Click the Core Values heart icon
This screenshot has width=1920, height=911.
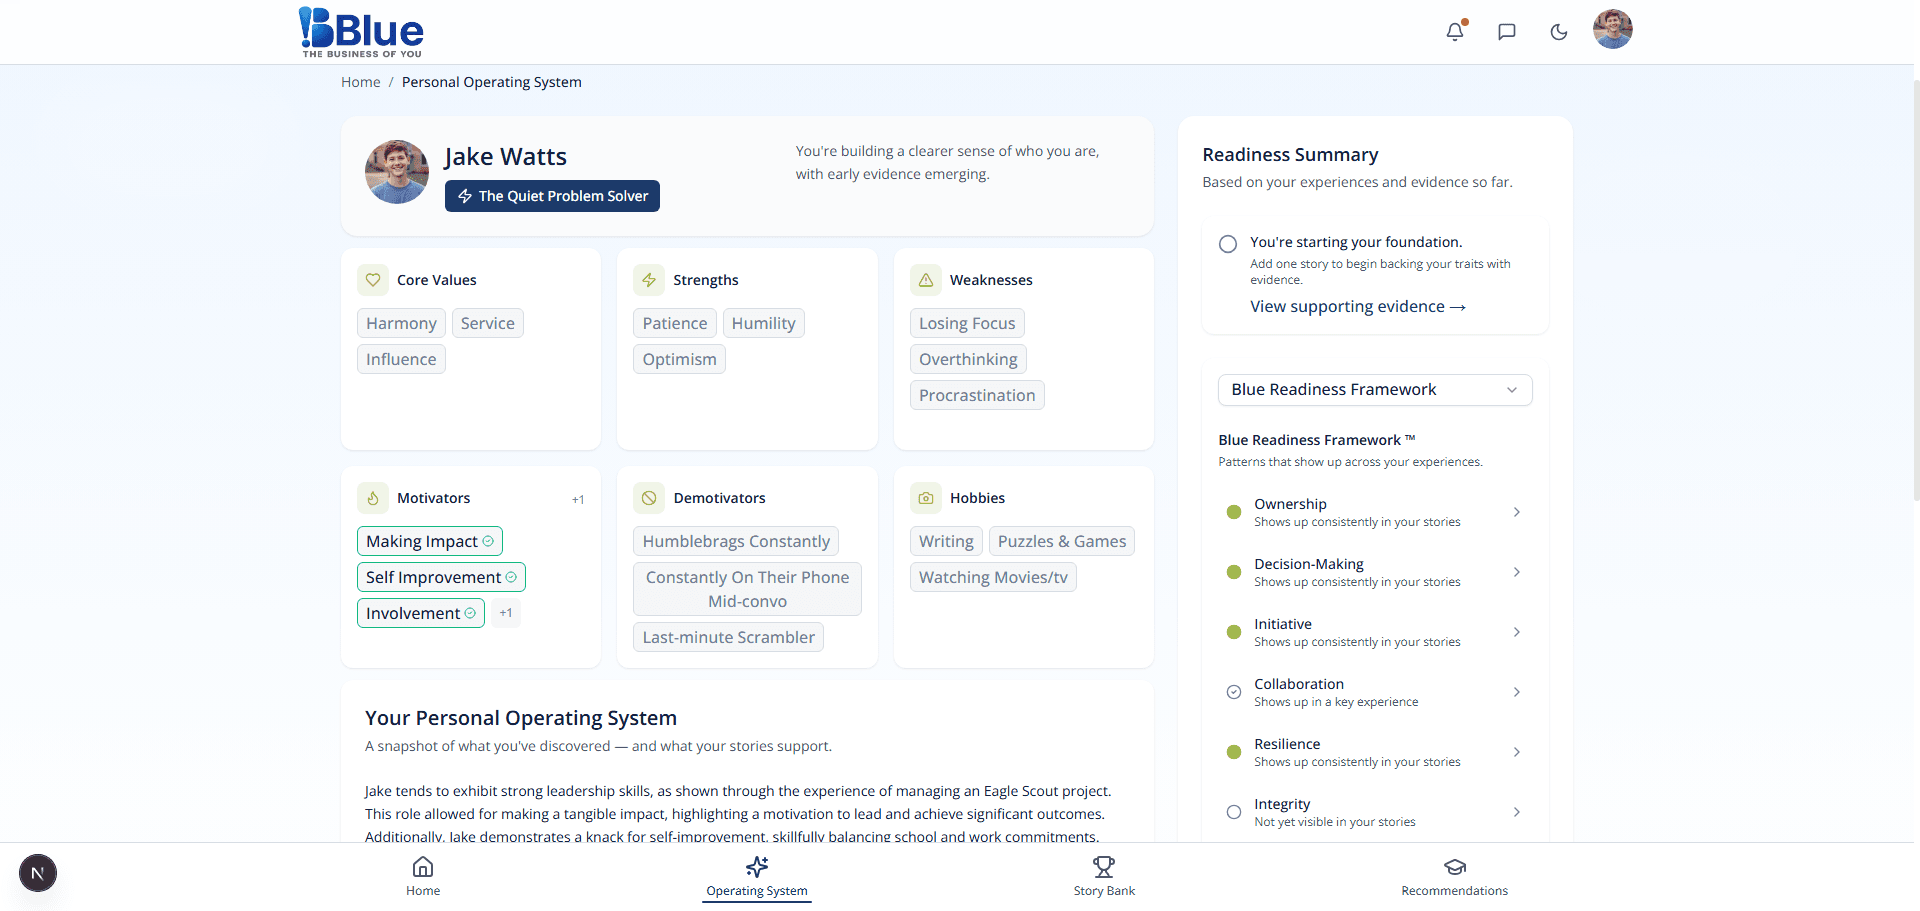373,280
